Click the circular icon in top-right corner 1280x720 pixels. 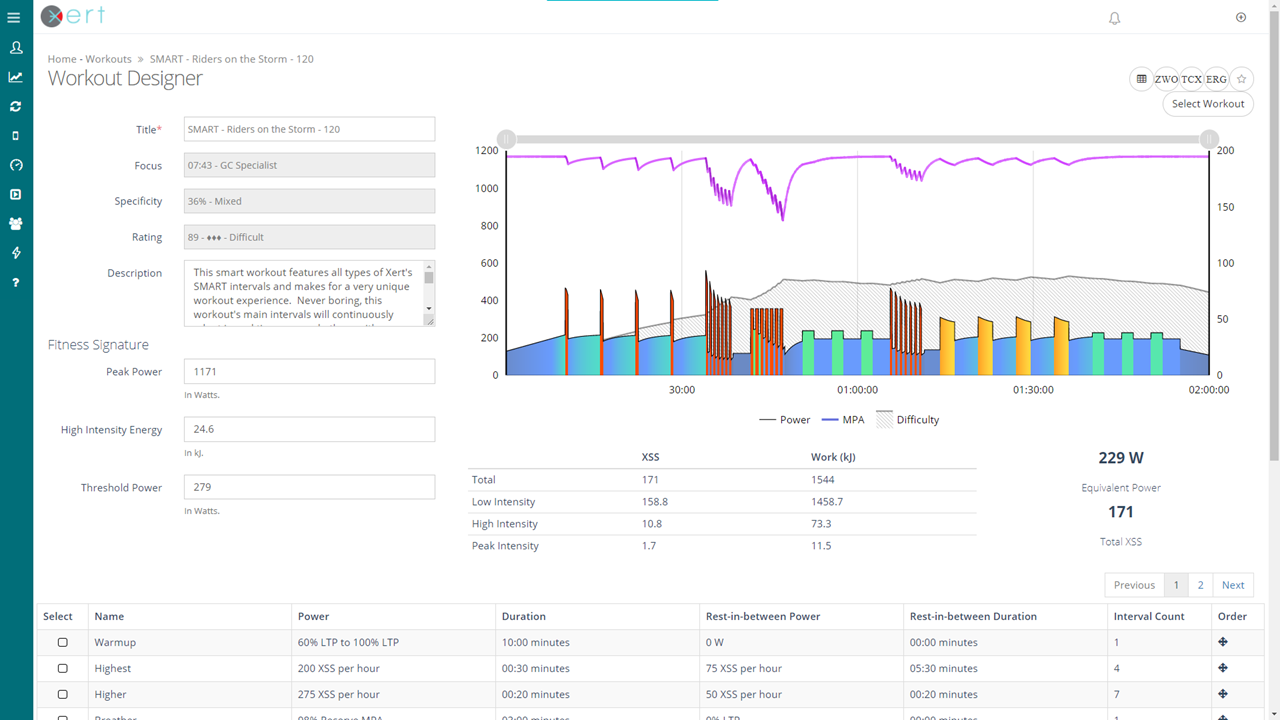[1241, 17]
